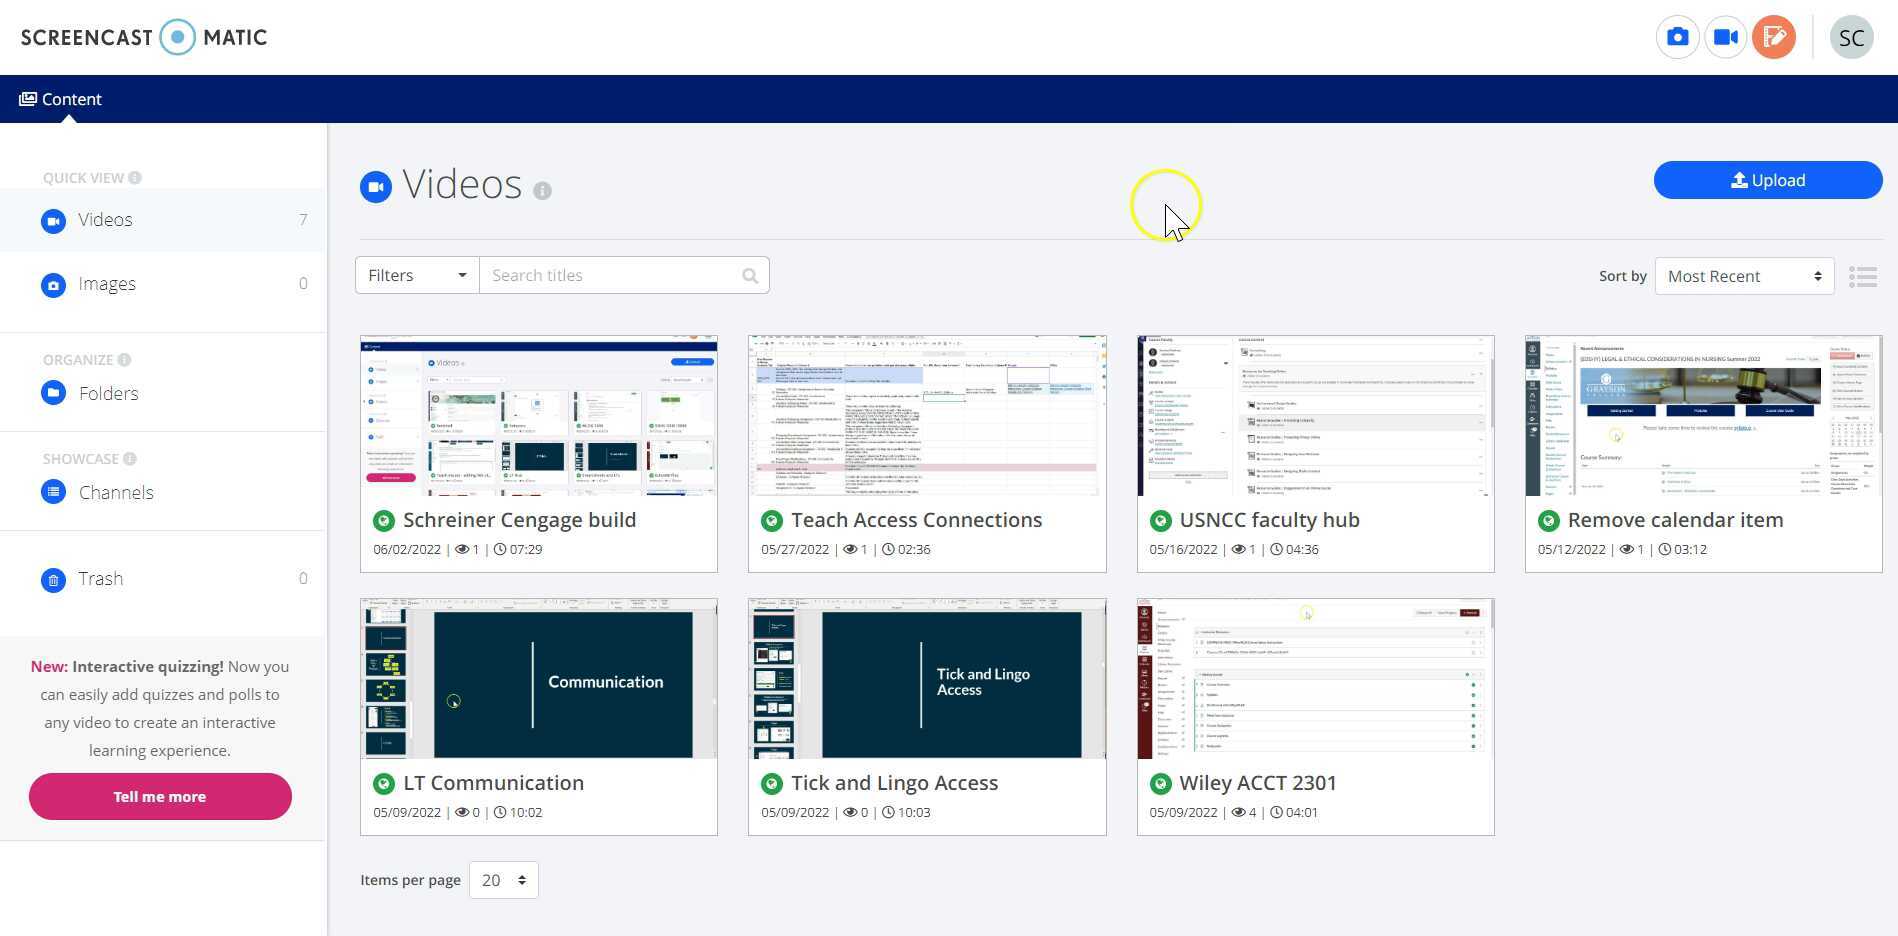The width and height of the screenshot is (1898, 936).
Task: Click the USNCC faculty hub thumbnail
Action: point(1316,416)
